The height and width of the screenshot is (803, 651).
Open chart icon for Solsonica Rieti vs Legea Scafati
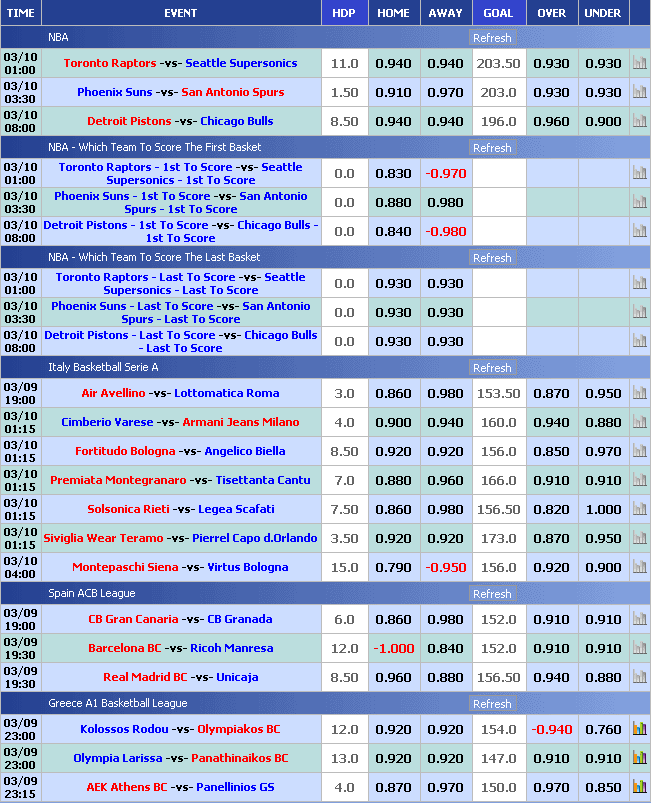coord(639,509)
